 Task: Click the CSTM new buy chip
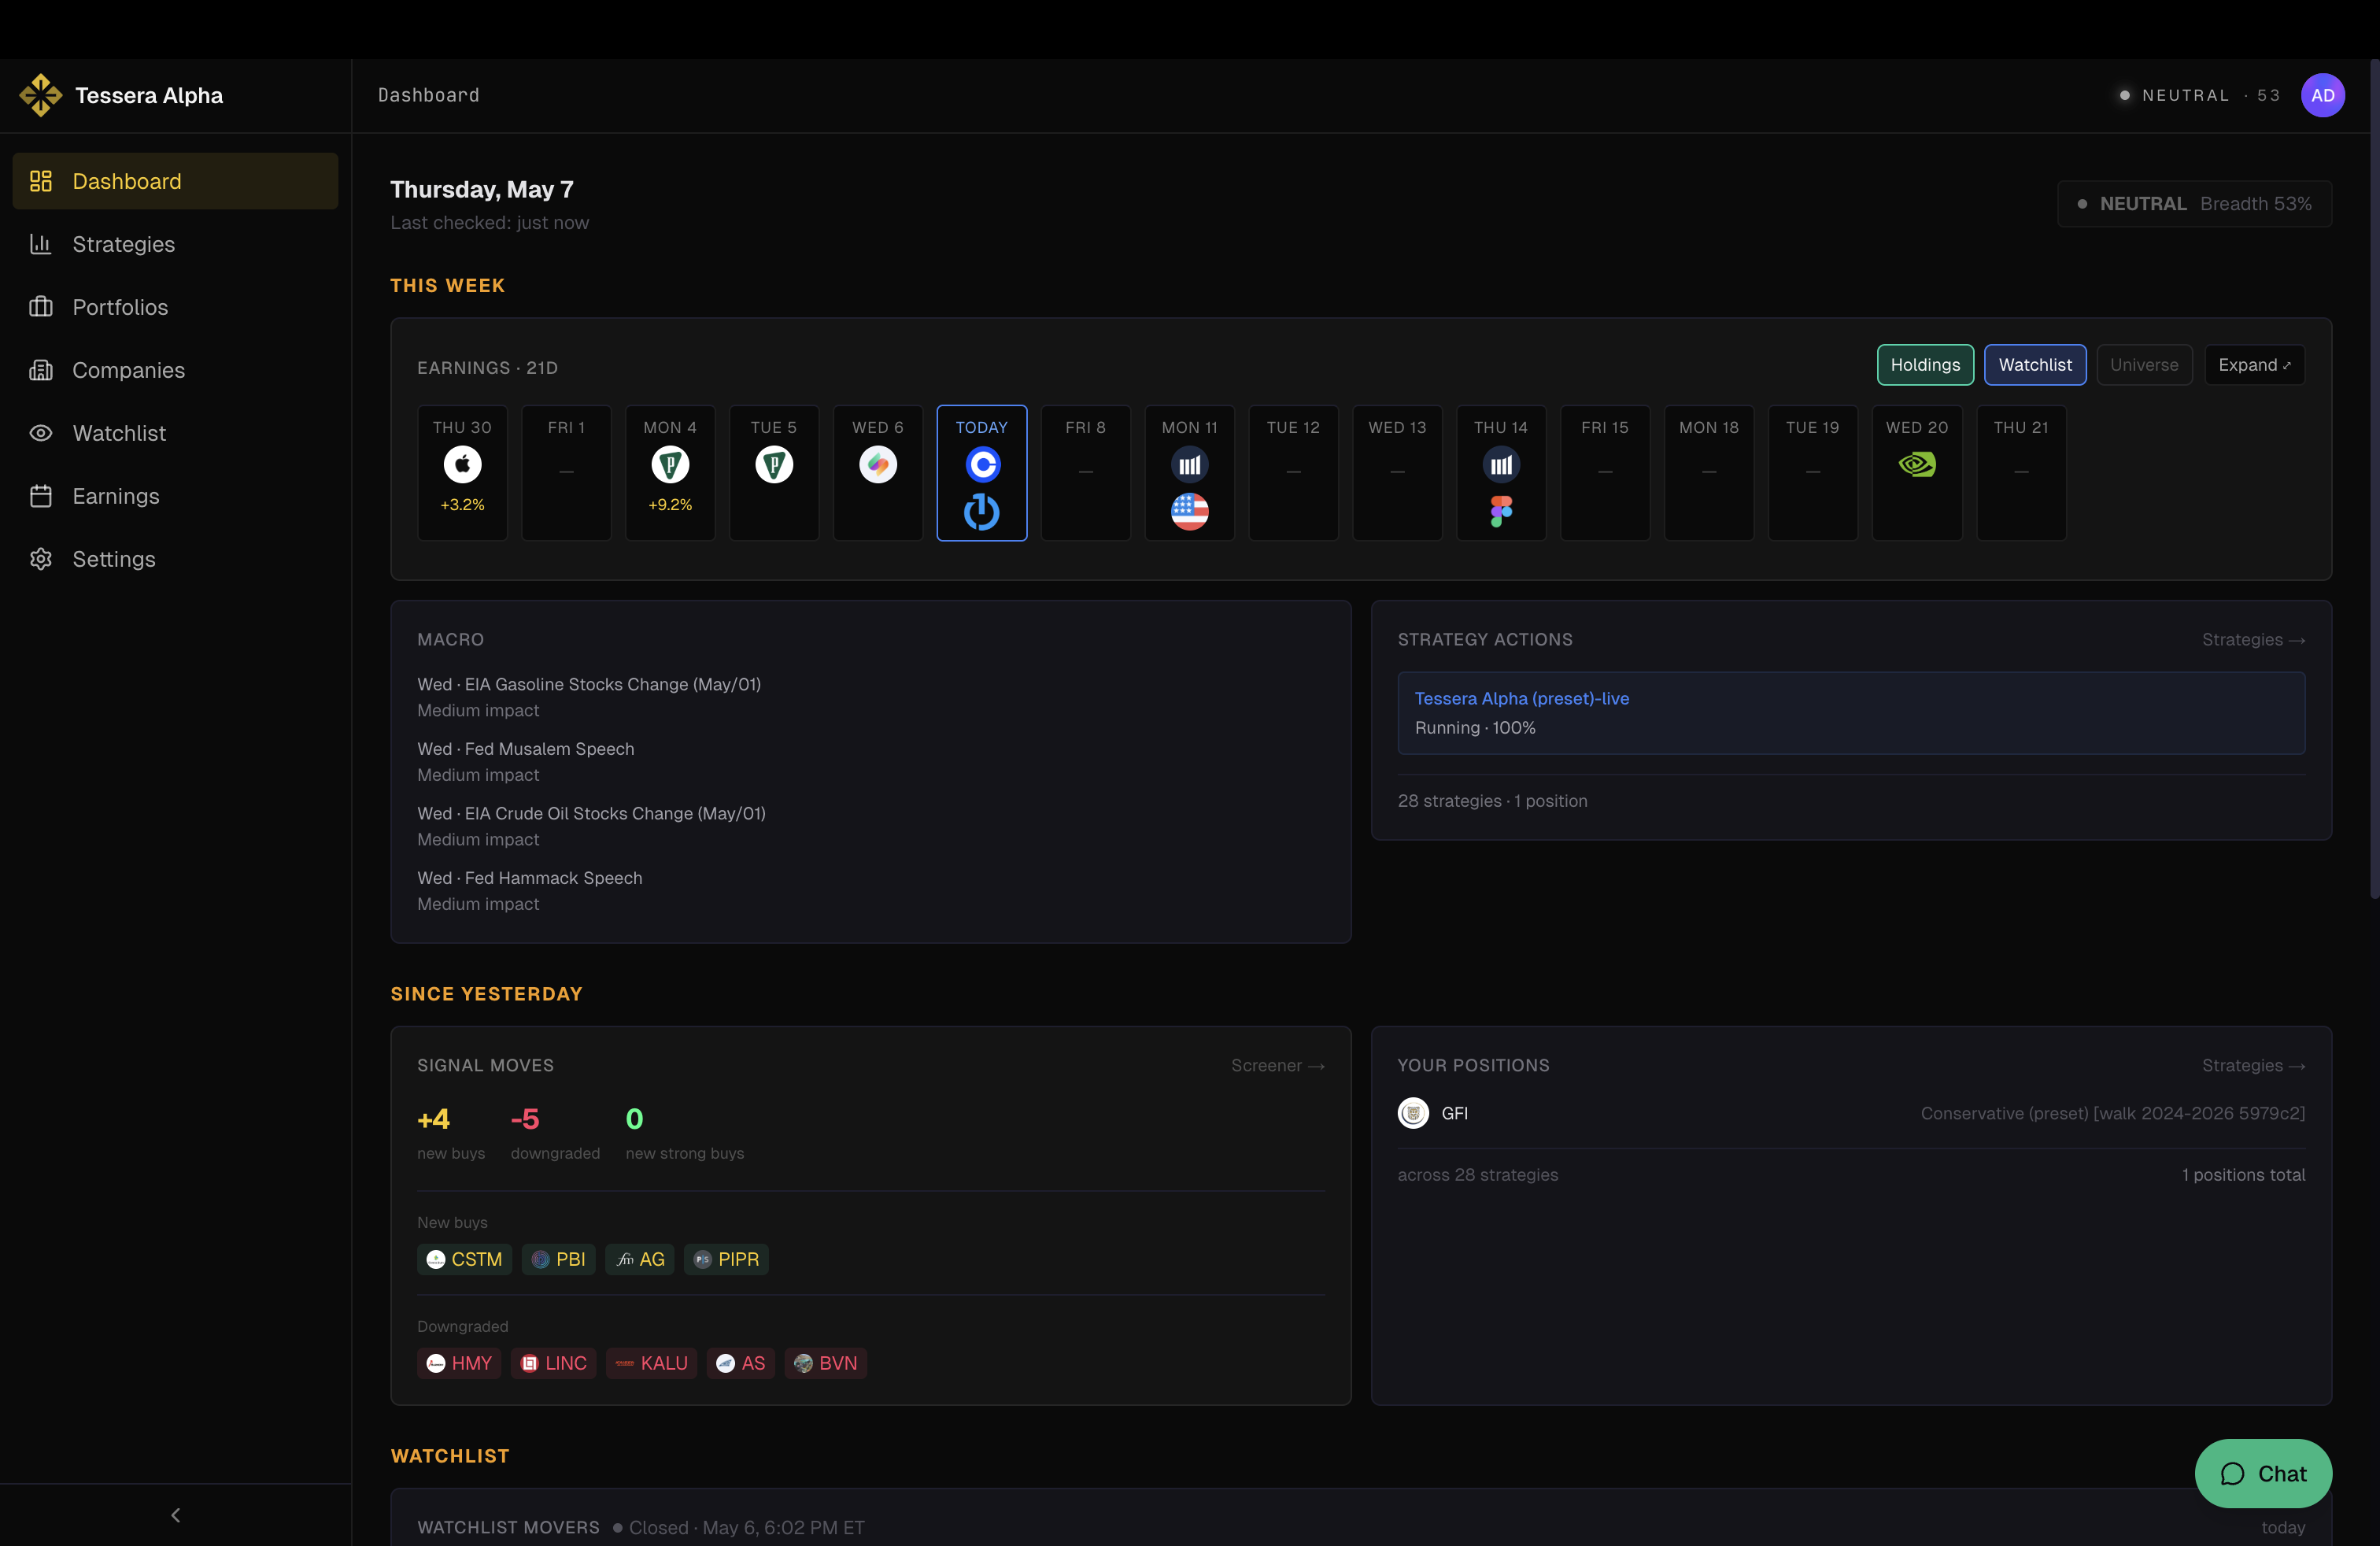(464, 1259)
